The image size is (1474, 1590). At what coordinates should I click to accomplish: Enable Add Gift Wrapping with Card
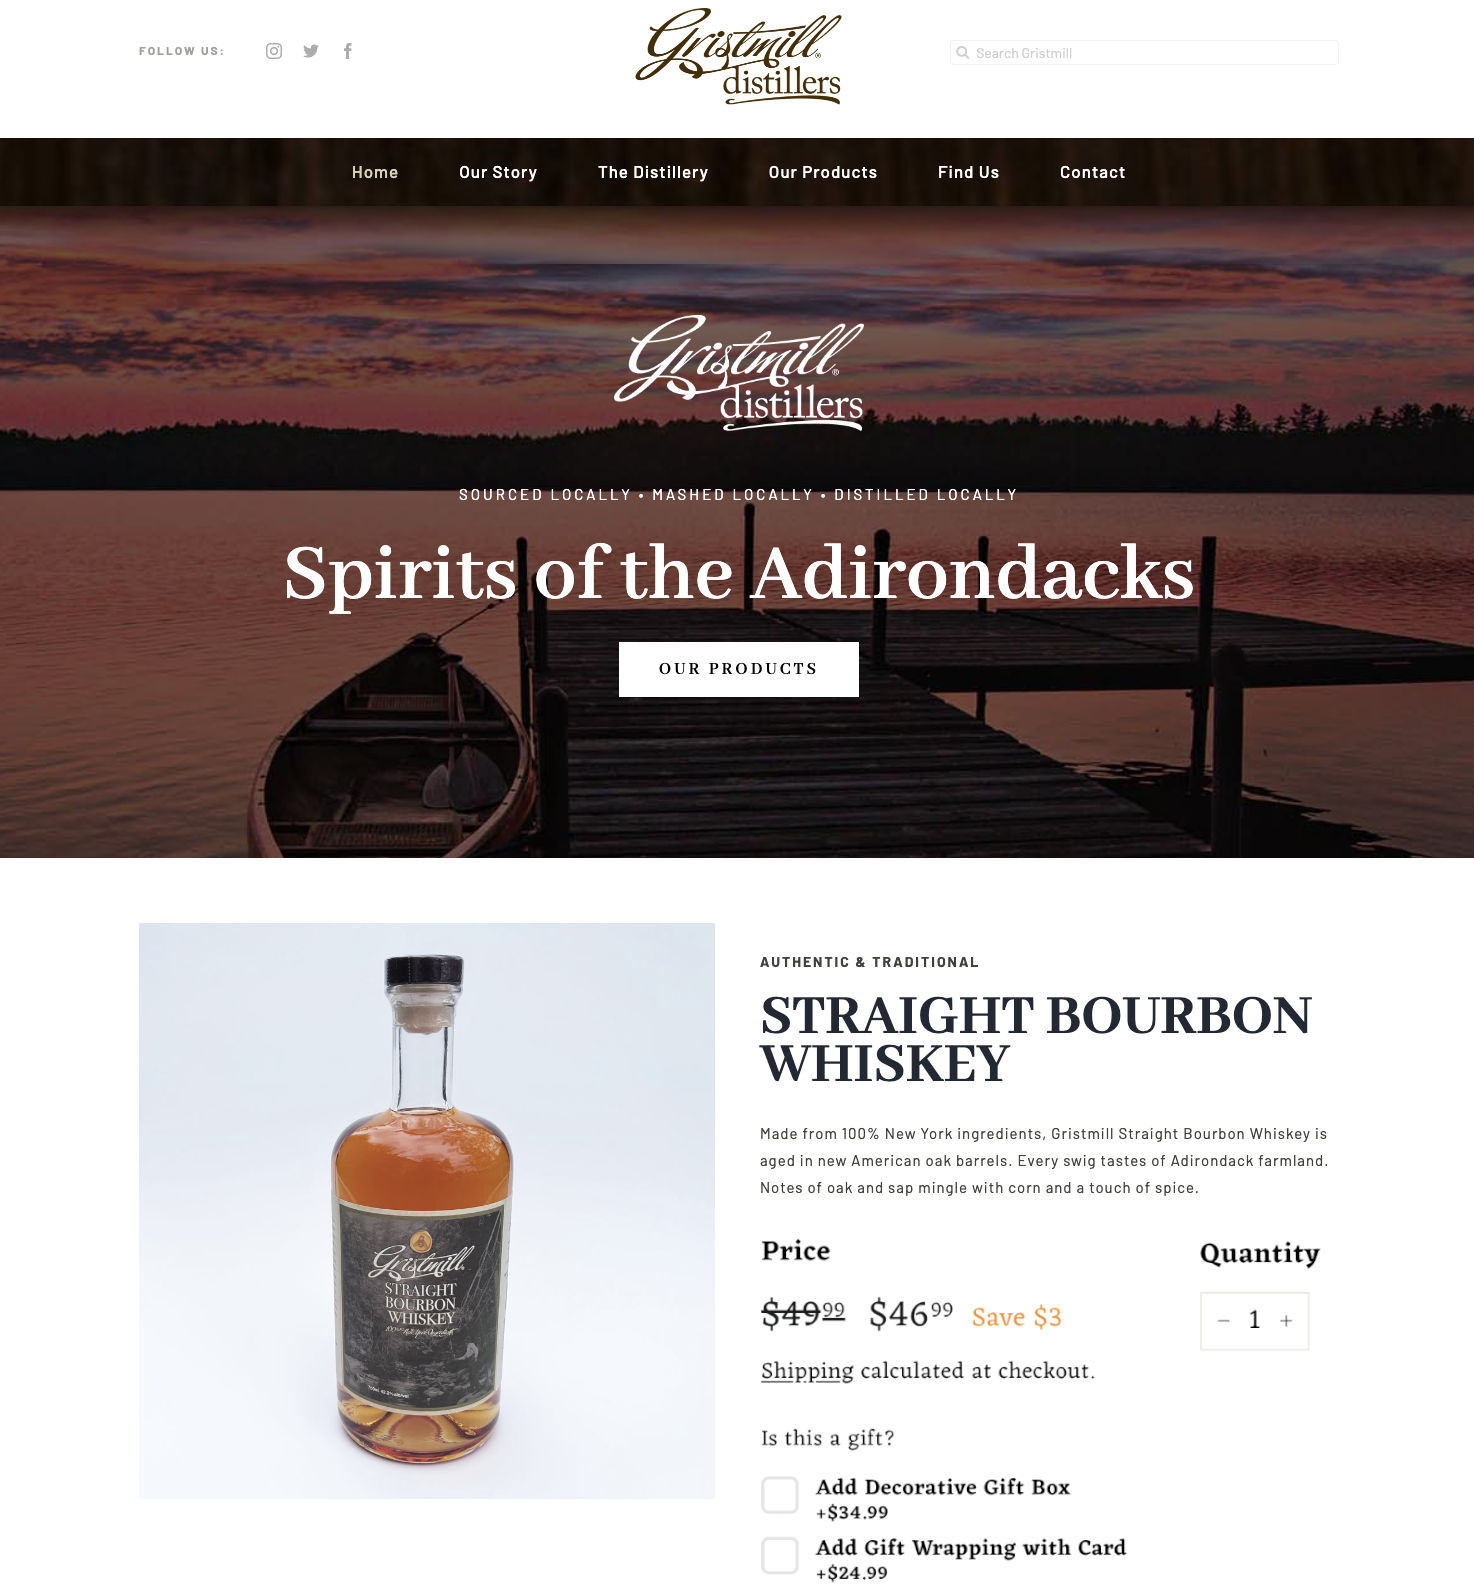(x=780, y=1555)
